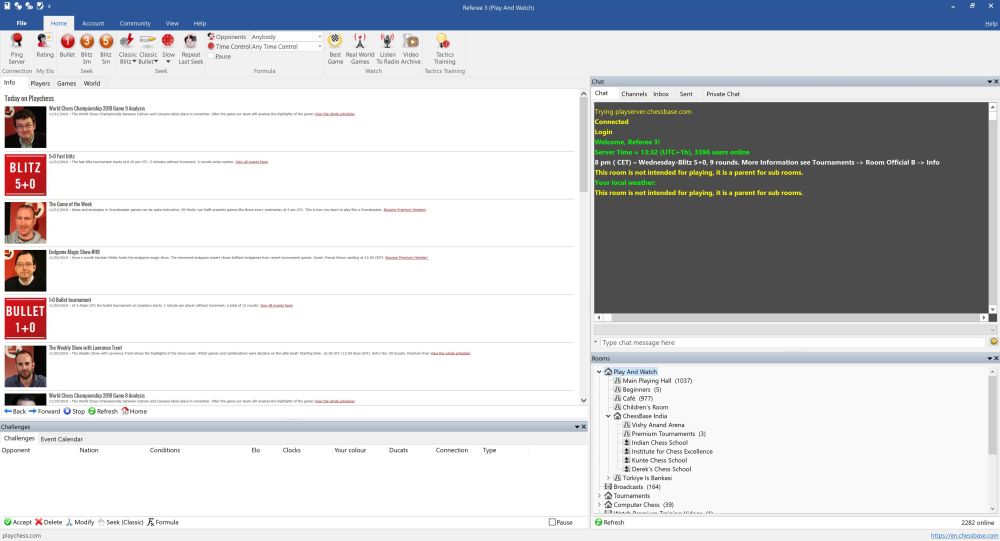
Task: Collapse the ChessBase India tree node
Action: coord(608,416)
